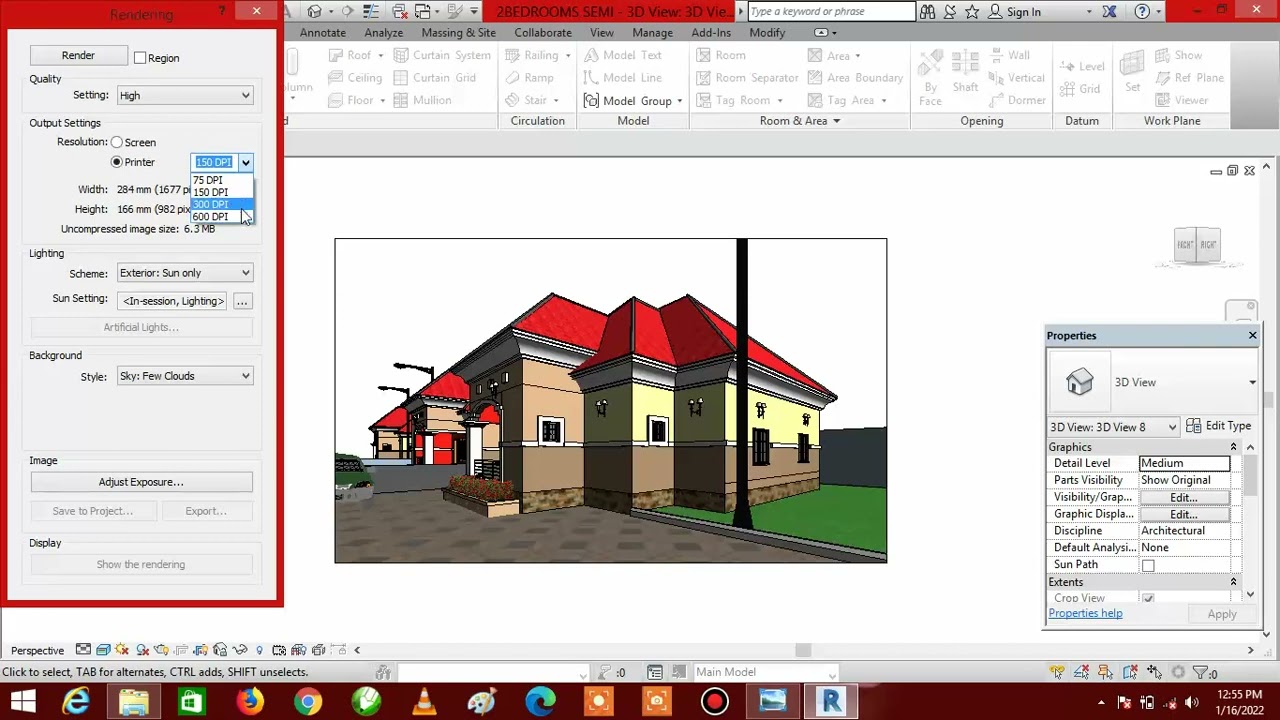Open the Properties help link
This screenshot has height=720, width=1280.
pyautogui.click(x=1085, y=613)
